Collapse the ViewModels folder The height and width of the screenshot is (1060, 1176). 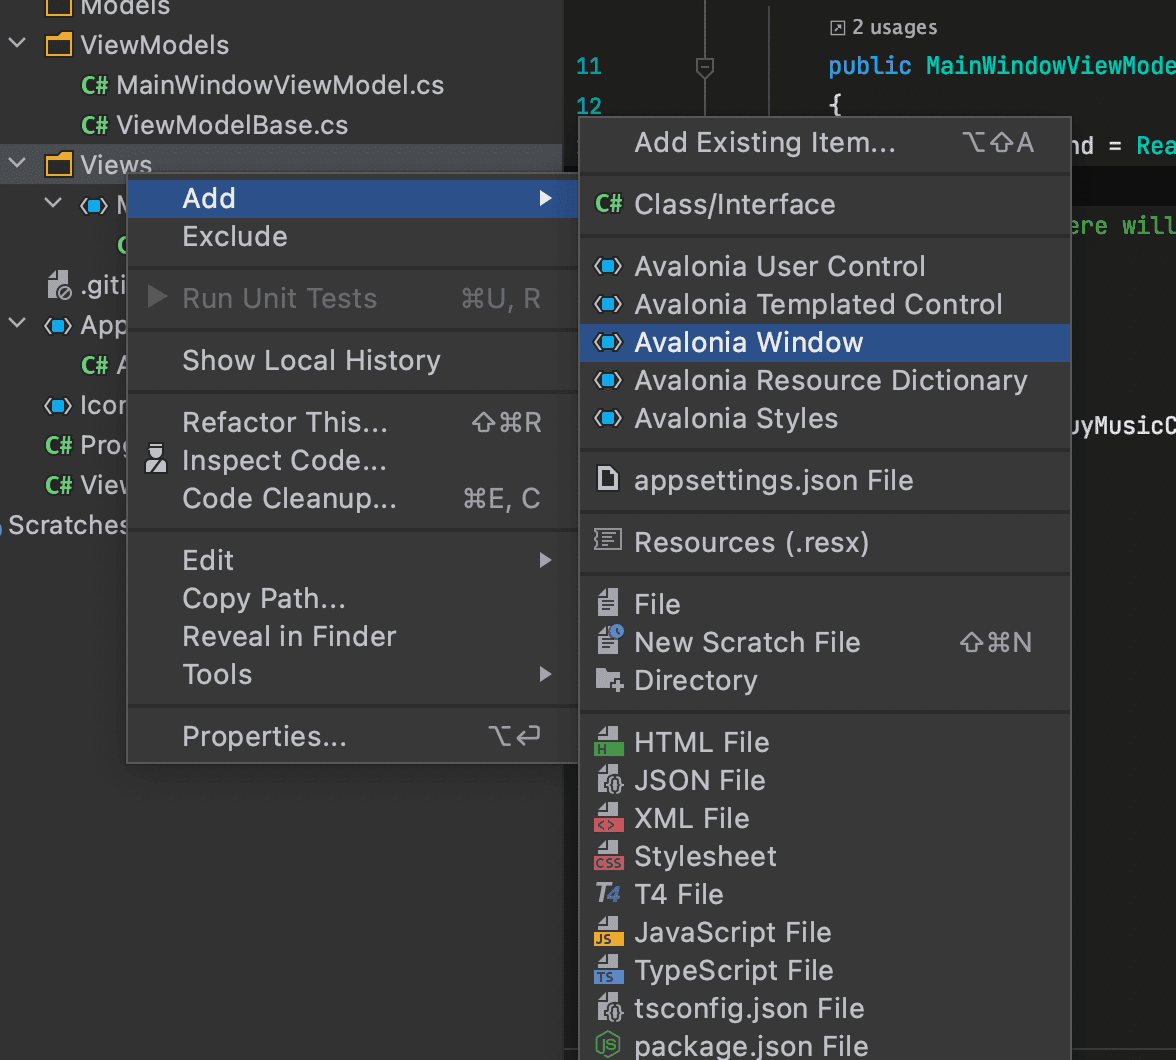click(x=18, y=45)
